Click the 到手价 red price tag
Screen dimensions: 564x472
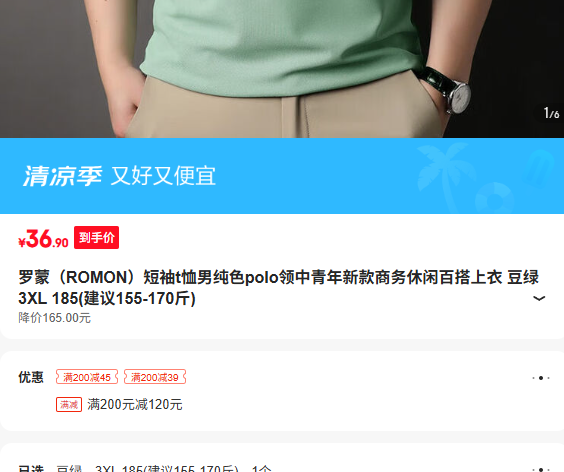96,237
